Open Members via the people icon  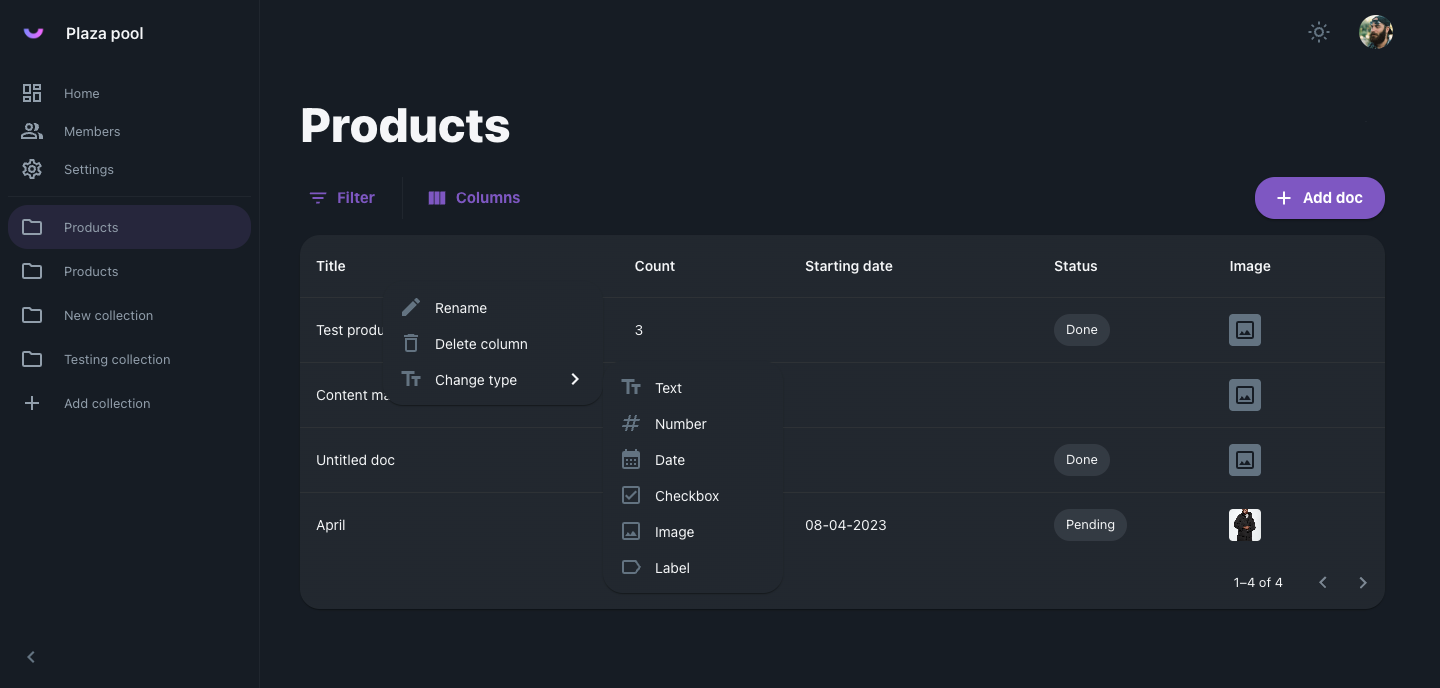[32, 131]
